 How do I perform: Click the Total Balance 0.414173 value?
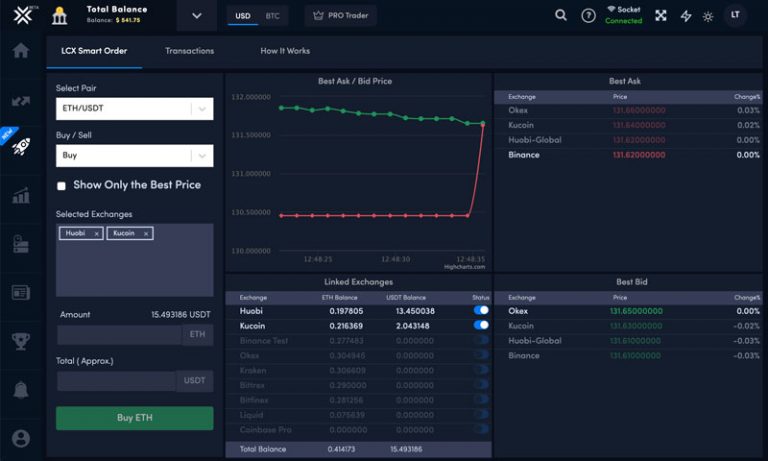pos(341,449)
